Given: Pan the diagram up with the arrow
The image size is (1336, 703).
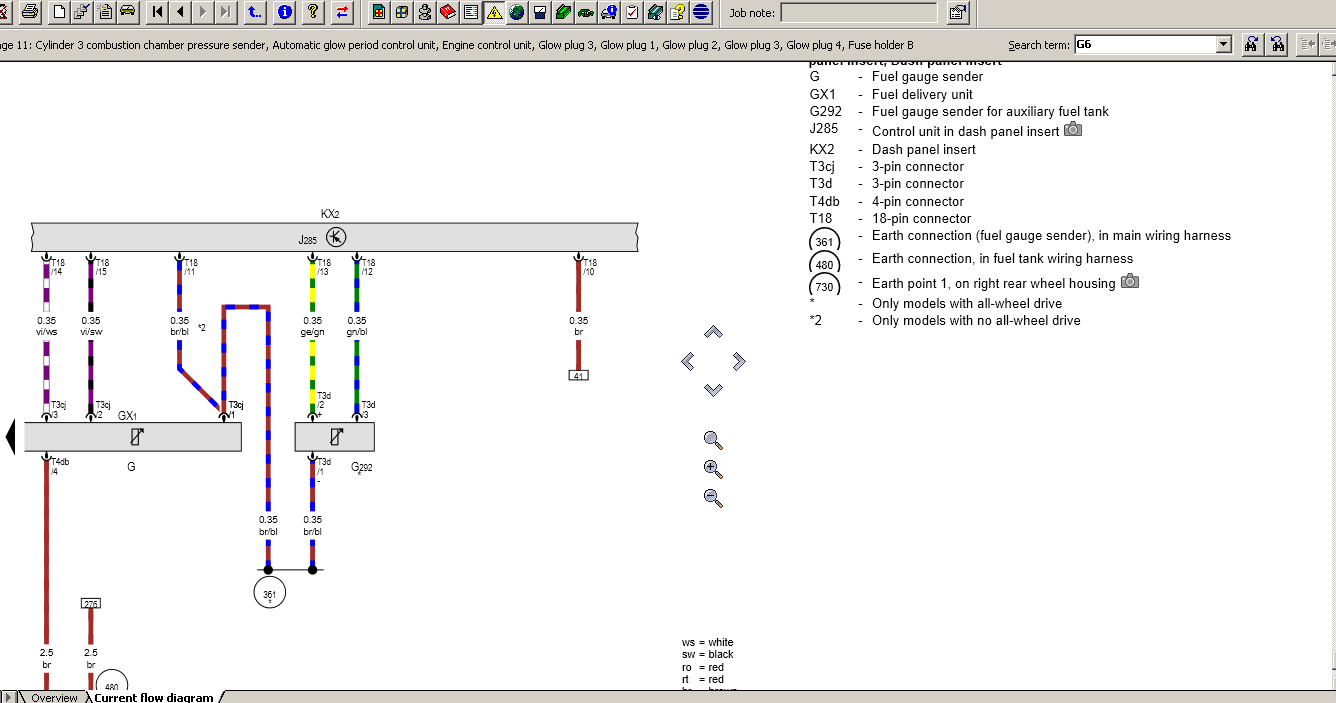Looking at the screenshot, I should 713,332.
